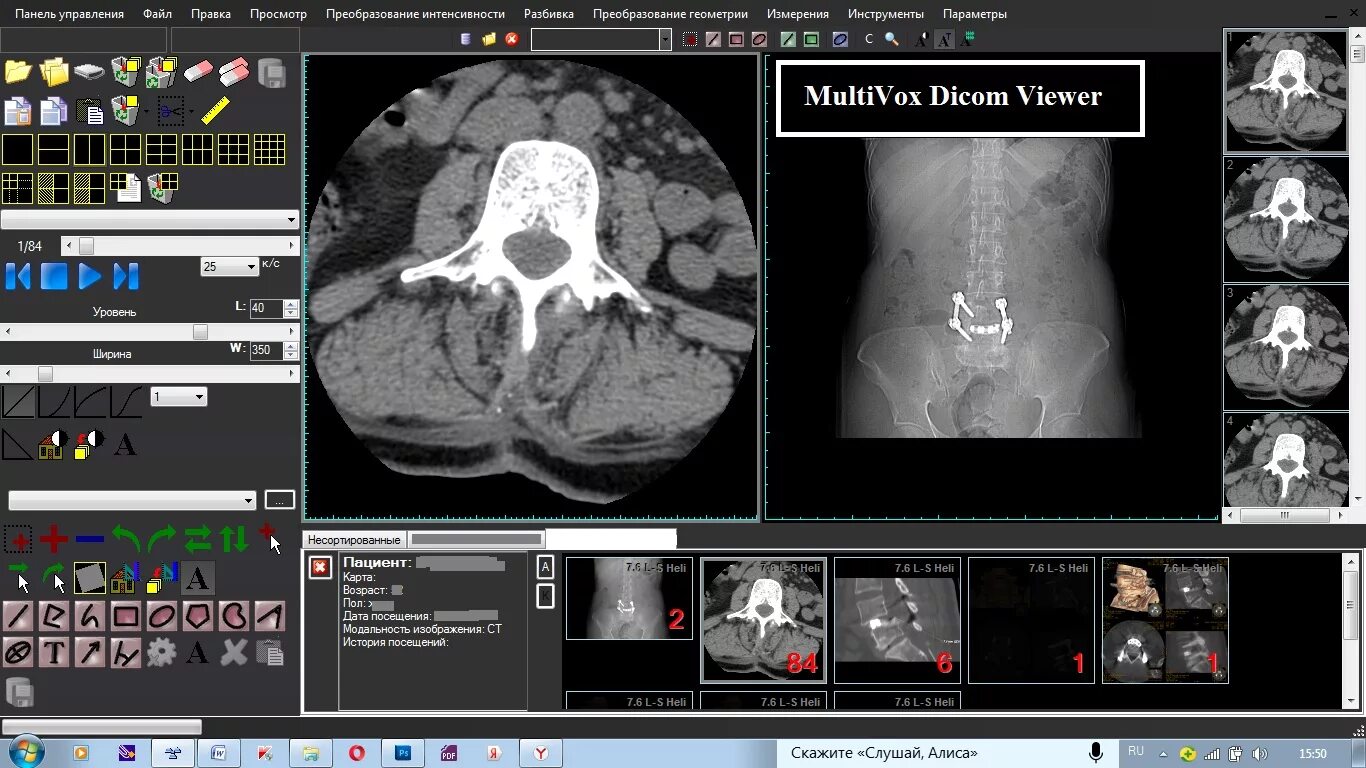This screenshot has width=1366, height=768.
Task: Click the magnifier icon in top toolbar
Action: coord(891,39)
